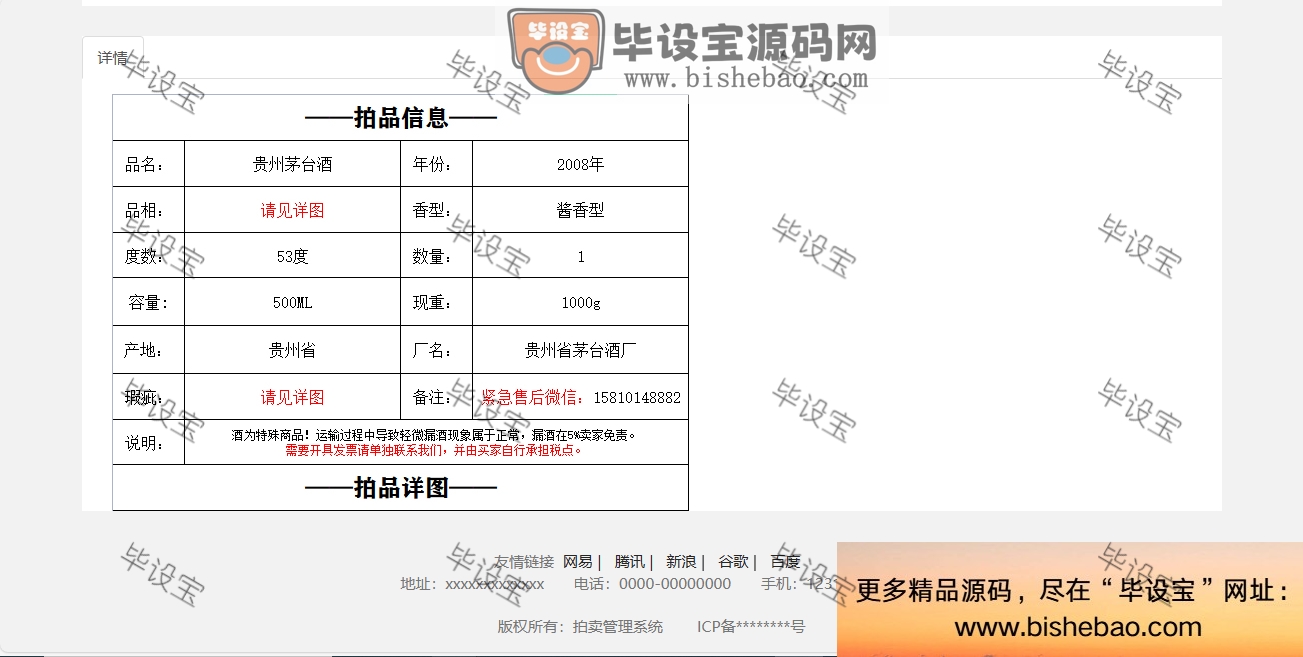Image resolution: width=1303 pixels, height=657 pixels.
Task: Click the footer 地址 address text
Action: (x=472, y=584)
